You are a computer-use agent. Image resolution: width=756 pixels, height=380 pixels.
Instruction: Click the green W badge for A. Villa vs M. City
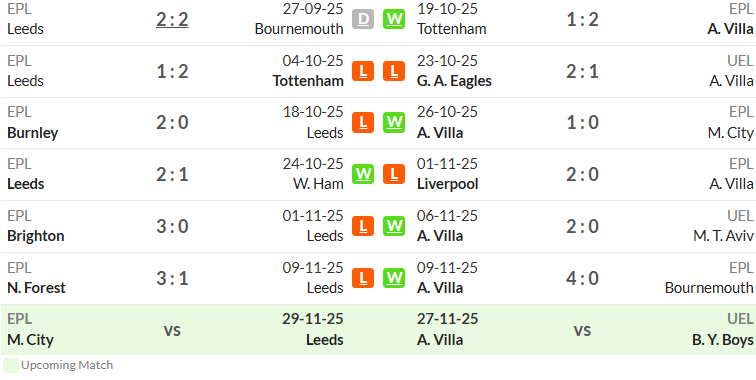(394, 122)
